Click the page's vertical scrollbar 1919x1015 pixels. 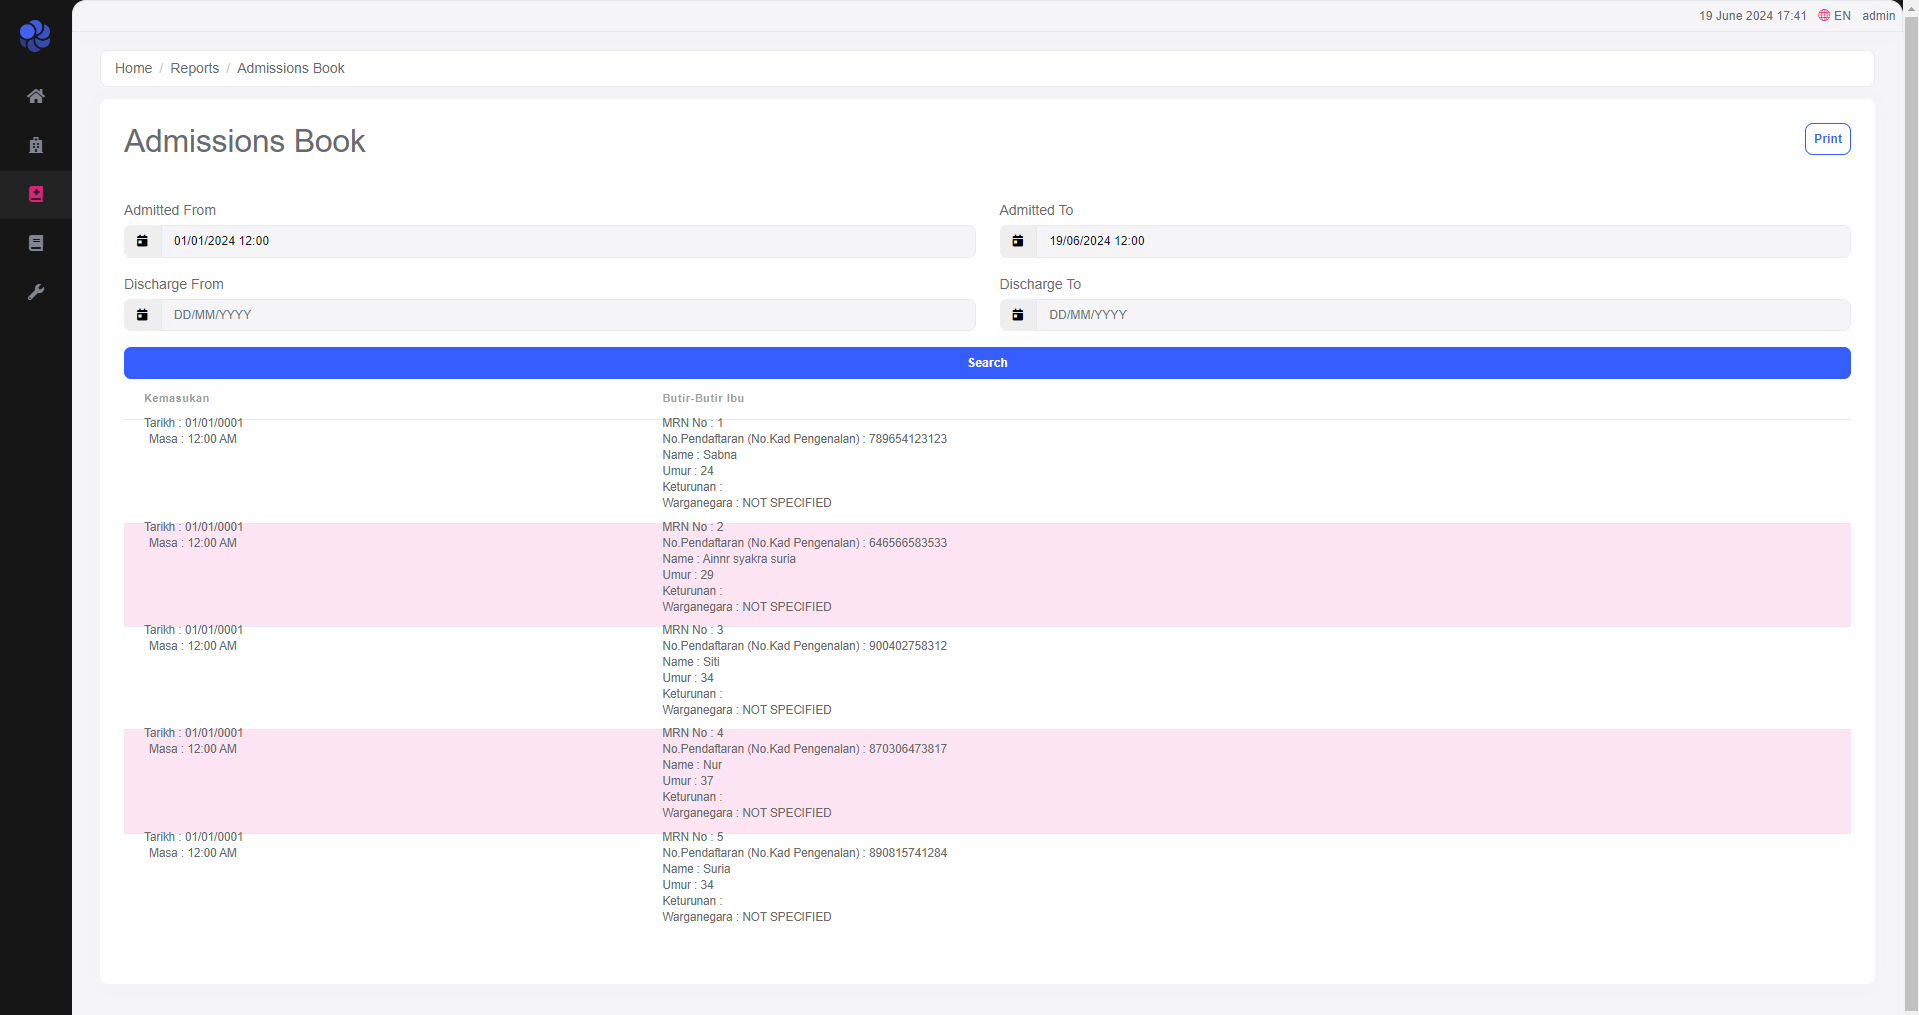point(1911,500)
